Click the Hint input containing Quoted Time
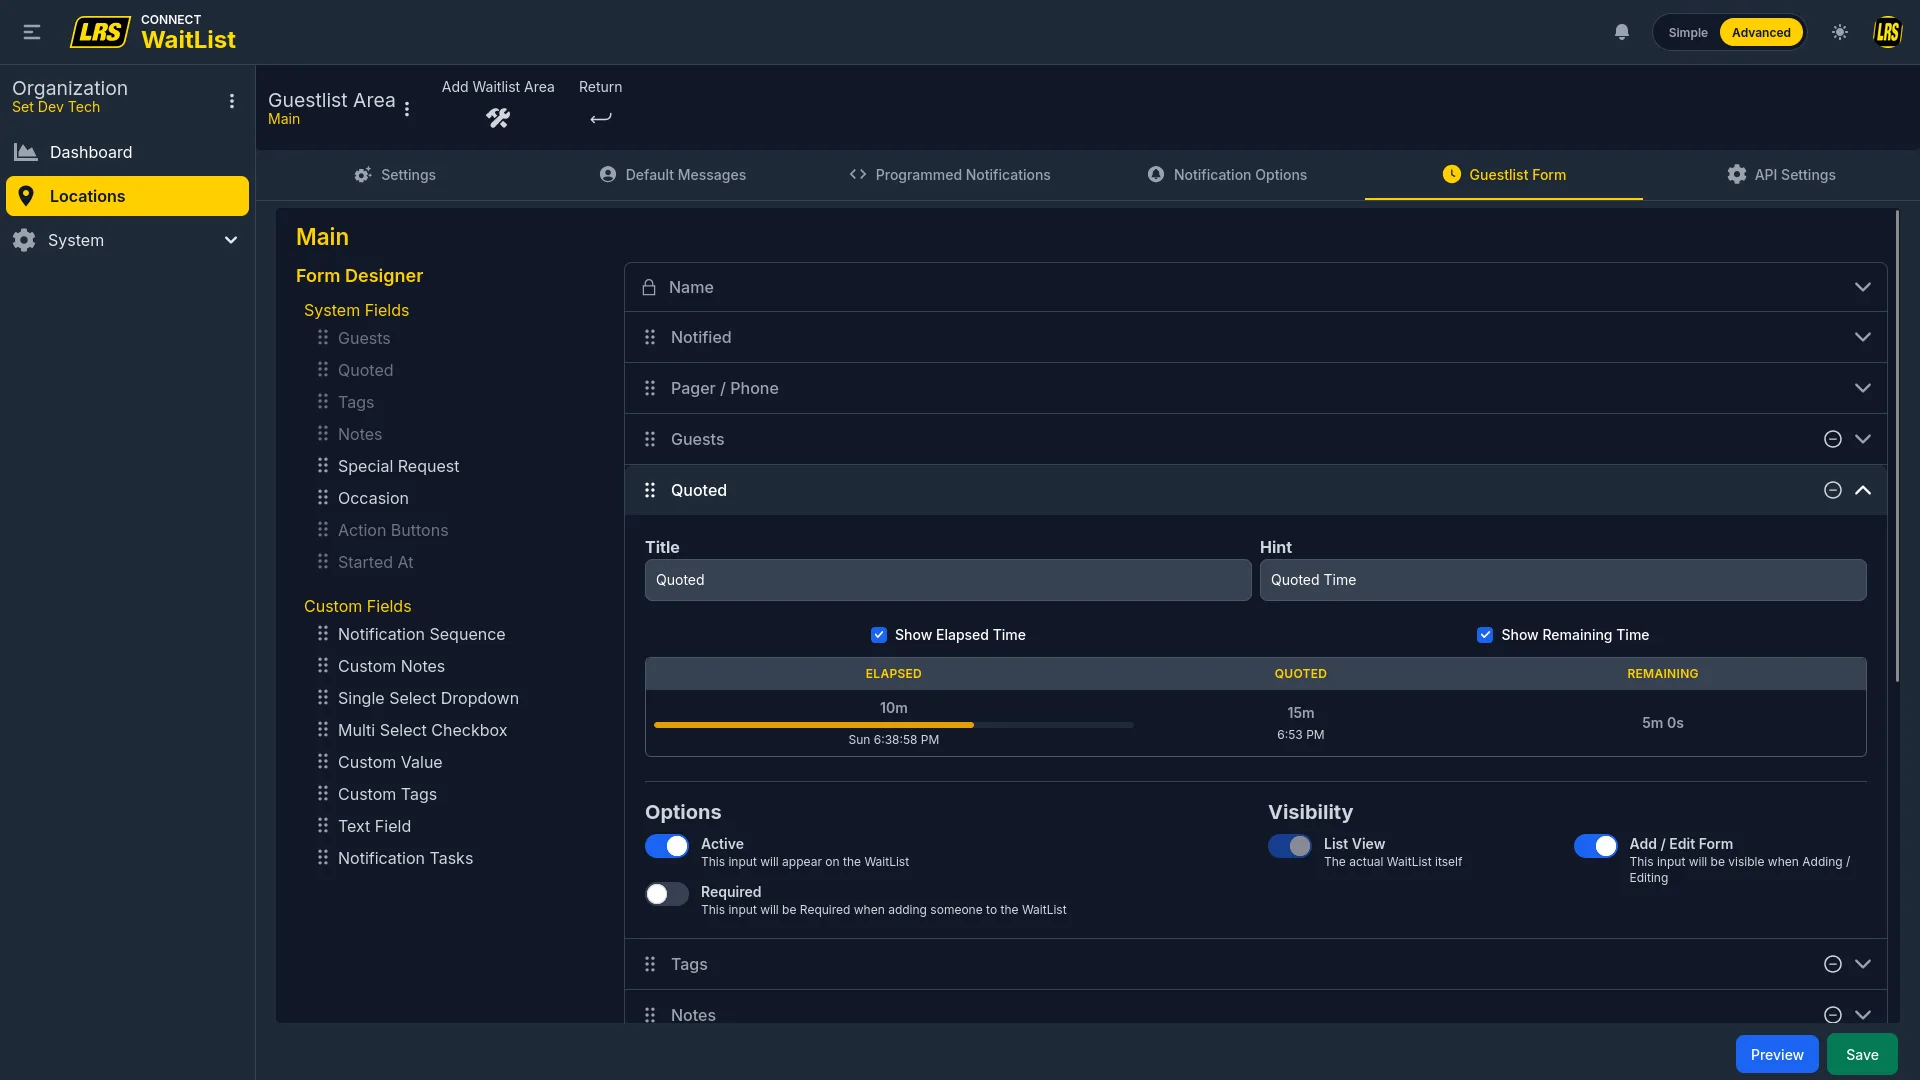The image size is (1920, 1080). point(1563,580)
